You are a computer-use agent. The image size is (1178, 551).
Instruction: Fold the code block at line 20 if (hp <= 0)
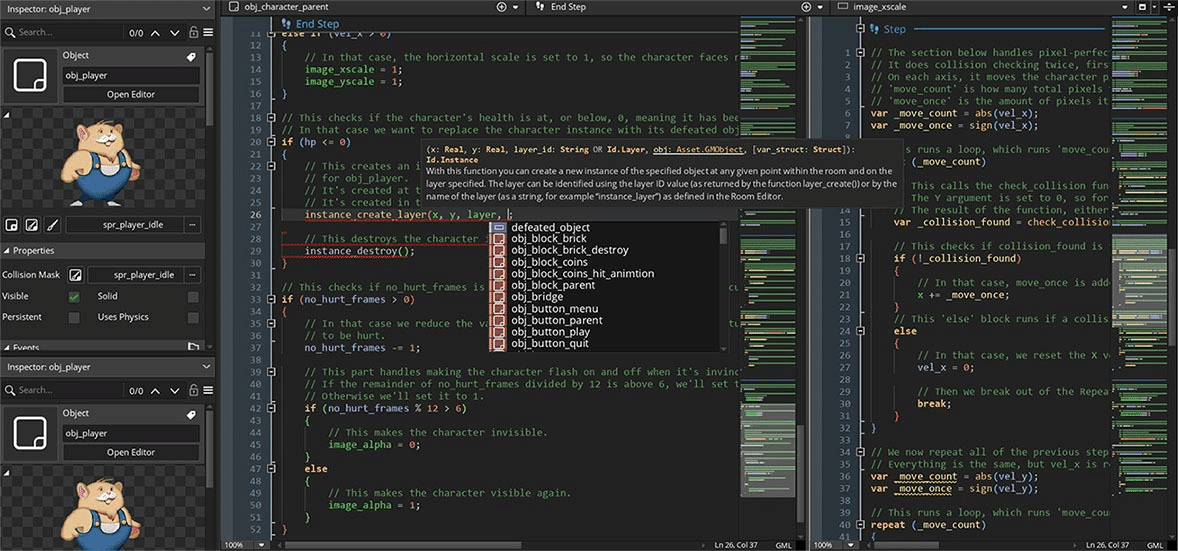pyautogui.click(x=270, y=142)
